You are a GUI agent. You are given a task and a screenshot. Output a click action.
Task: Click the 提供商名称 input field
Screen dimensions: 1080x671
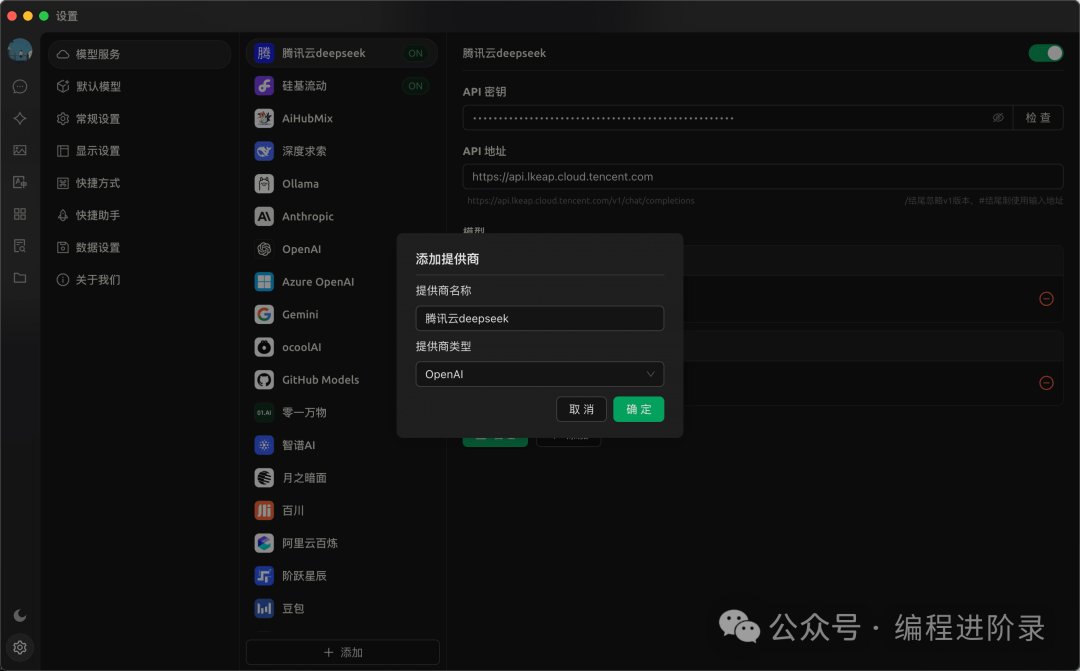(x=539, y=318)
